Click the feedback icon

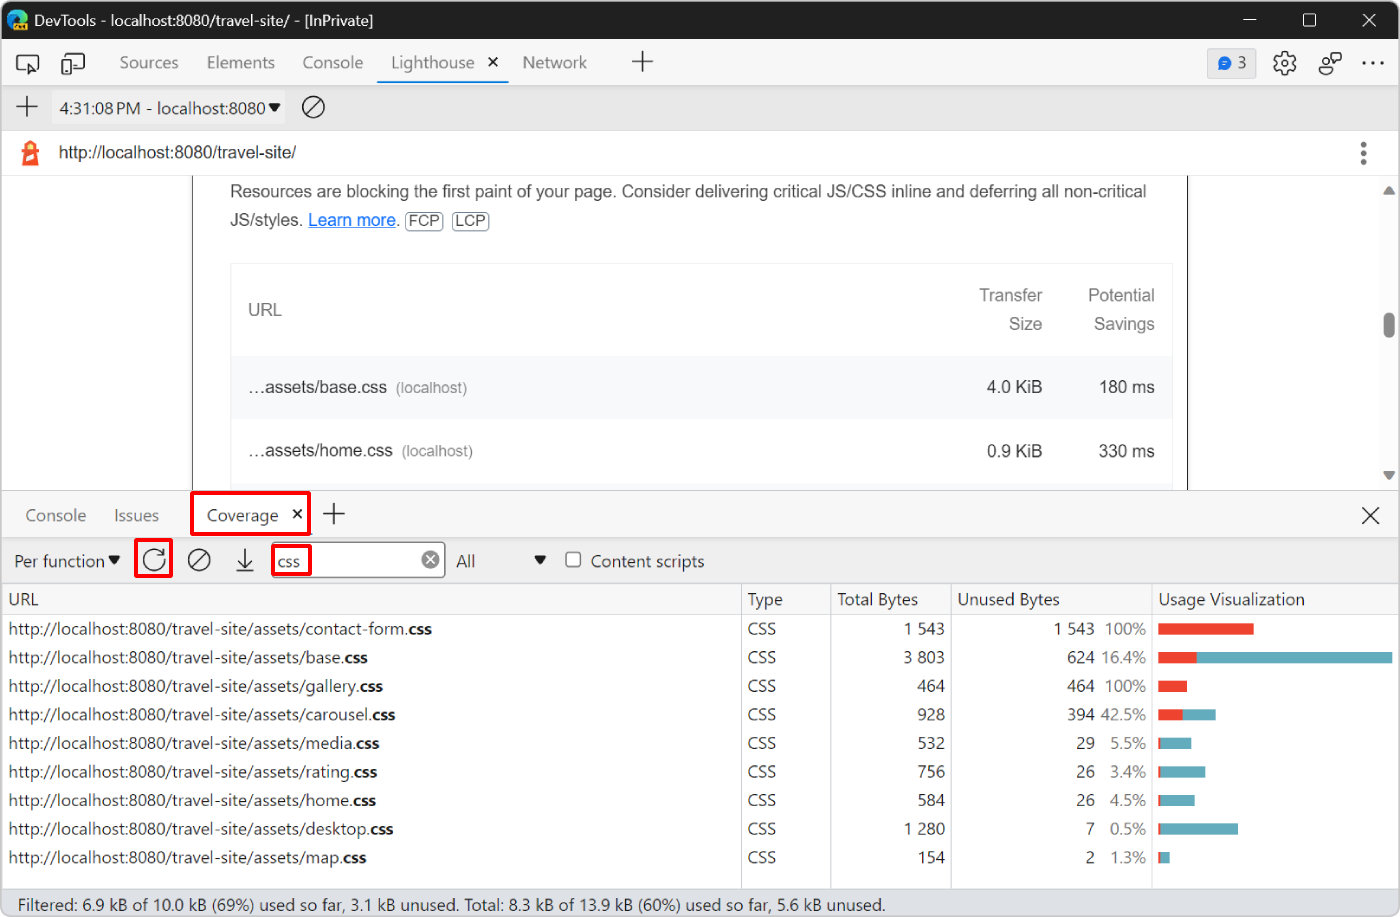pos(1329,62)
